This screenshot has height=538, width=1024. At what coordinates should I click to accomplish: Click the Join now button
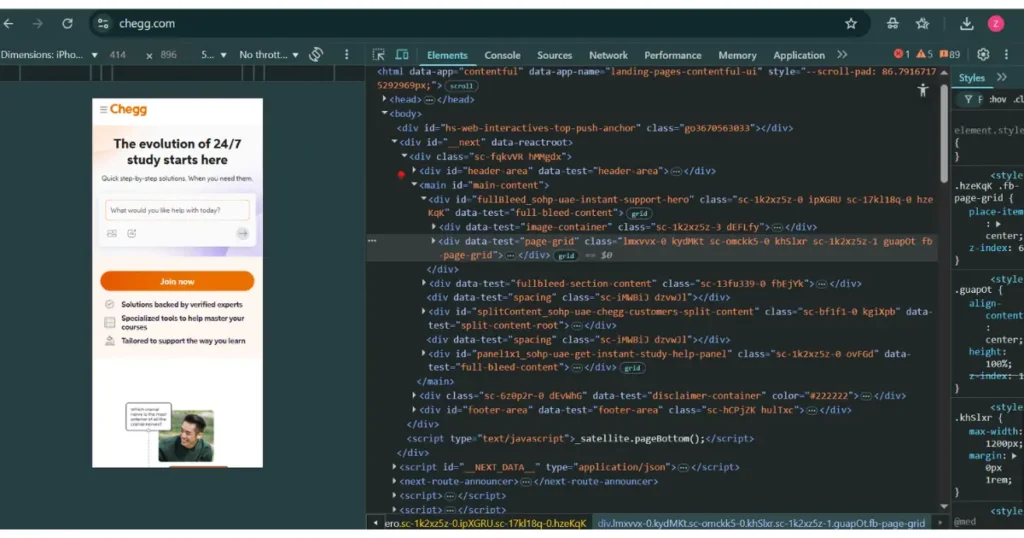click(177, 281)
